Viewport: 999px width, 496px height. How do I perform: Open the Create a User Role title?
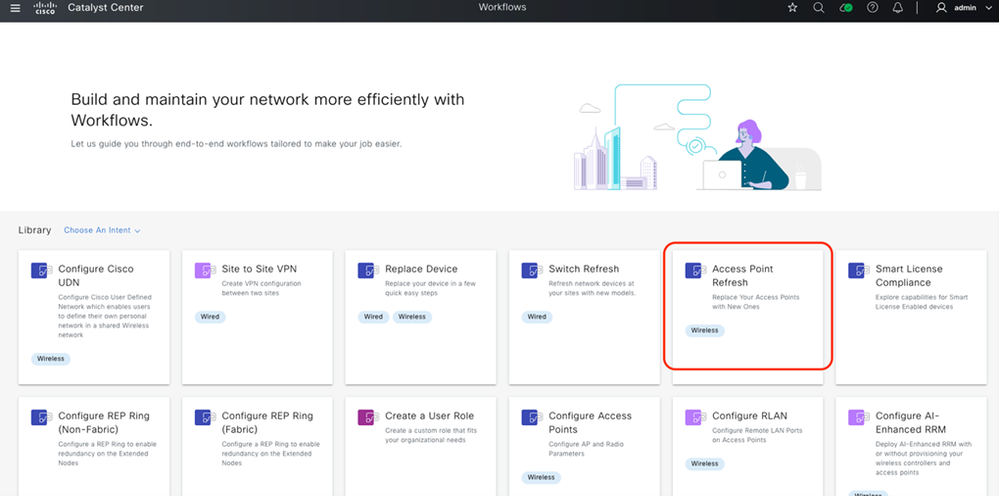click(429, 416)
